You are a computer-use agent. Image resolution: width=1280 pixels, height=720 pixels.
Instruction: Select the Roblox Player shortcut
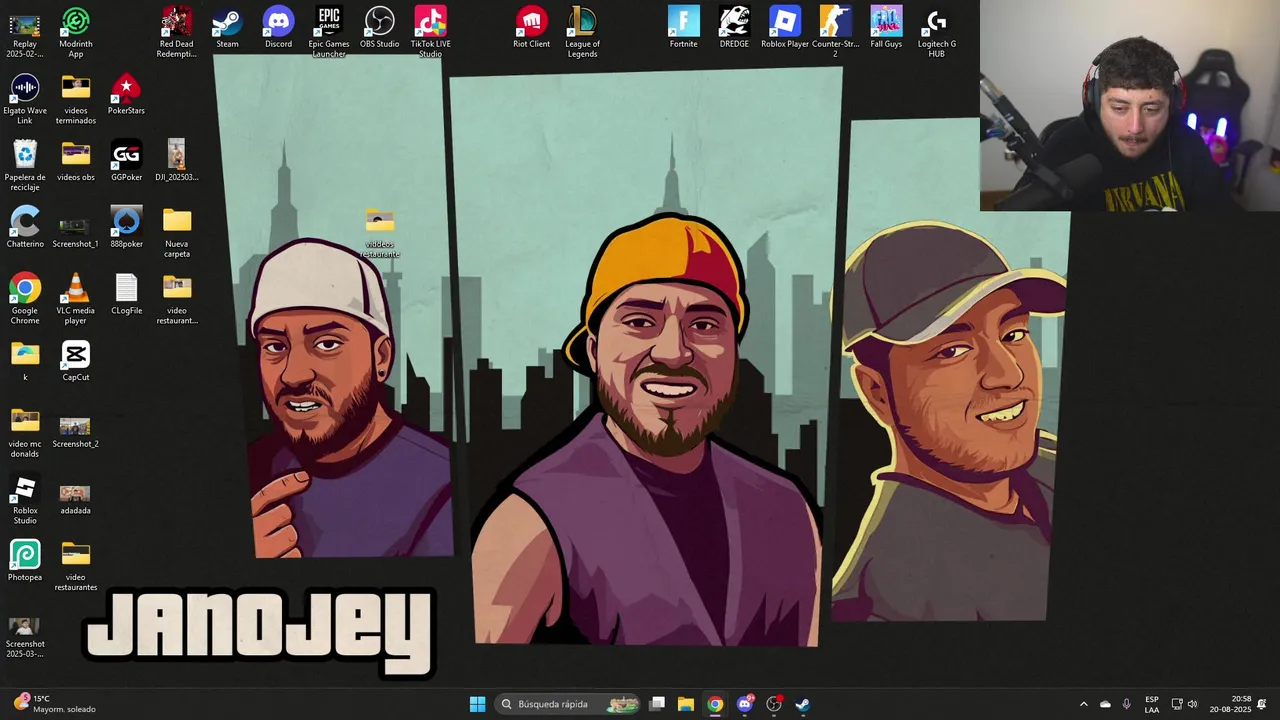[x=785, y=27]
